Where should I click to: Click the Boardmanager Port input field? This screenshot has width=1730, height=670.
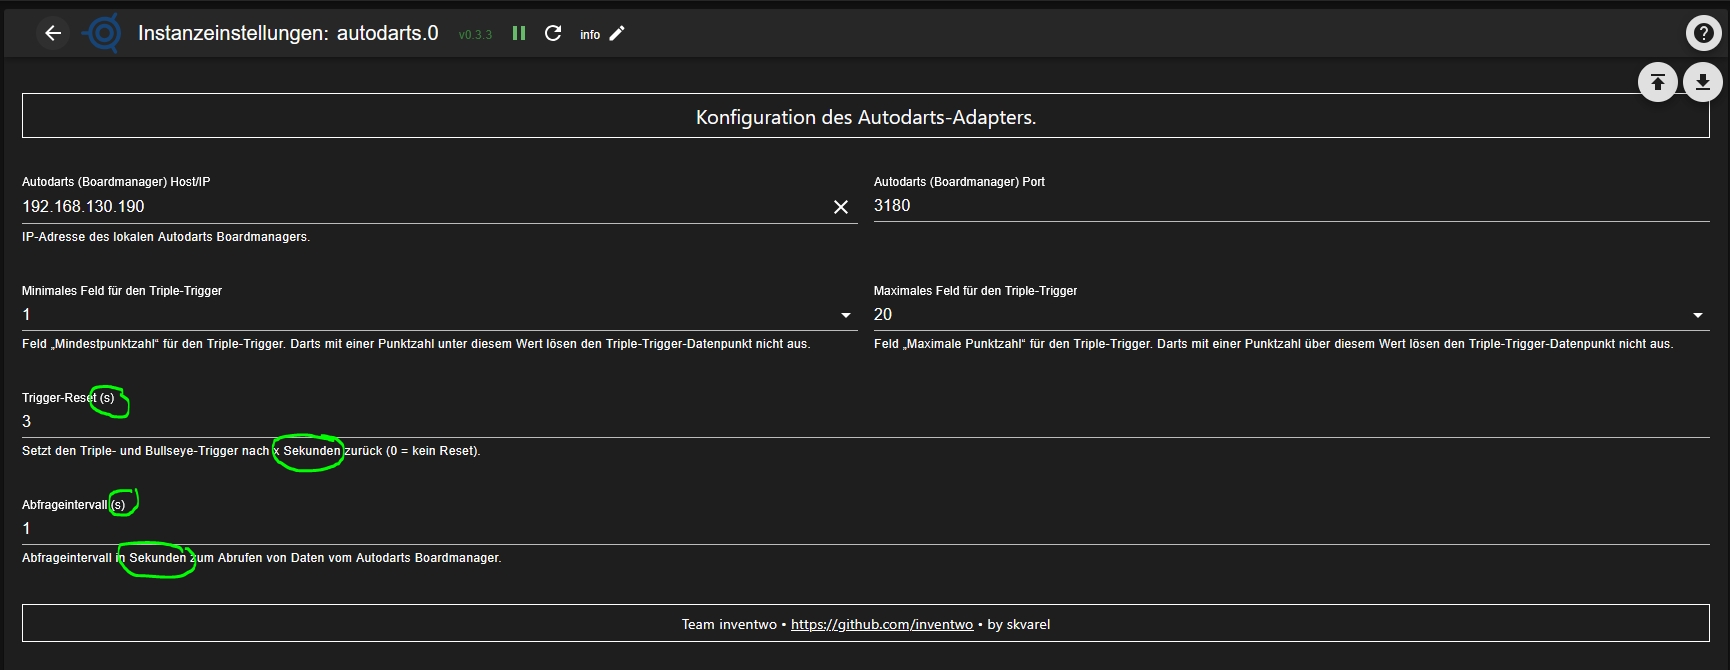1290,206
